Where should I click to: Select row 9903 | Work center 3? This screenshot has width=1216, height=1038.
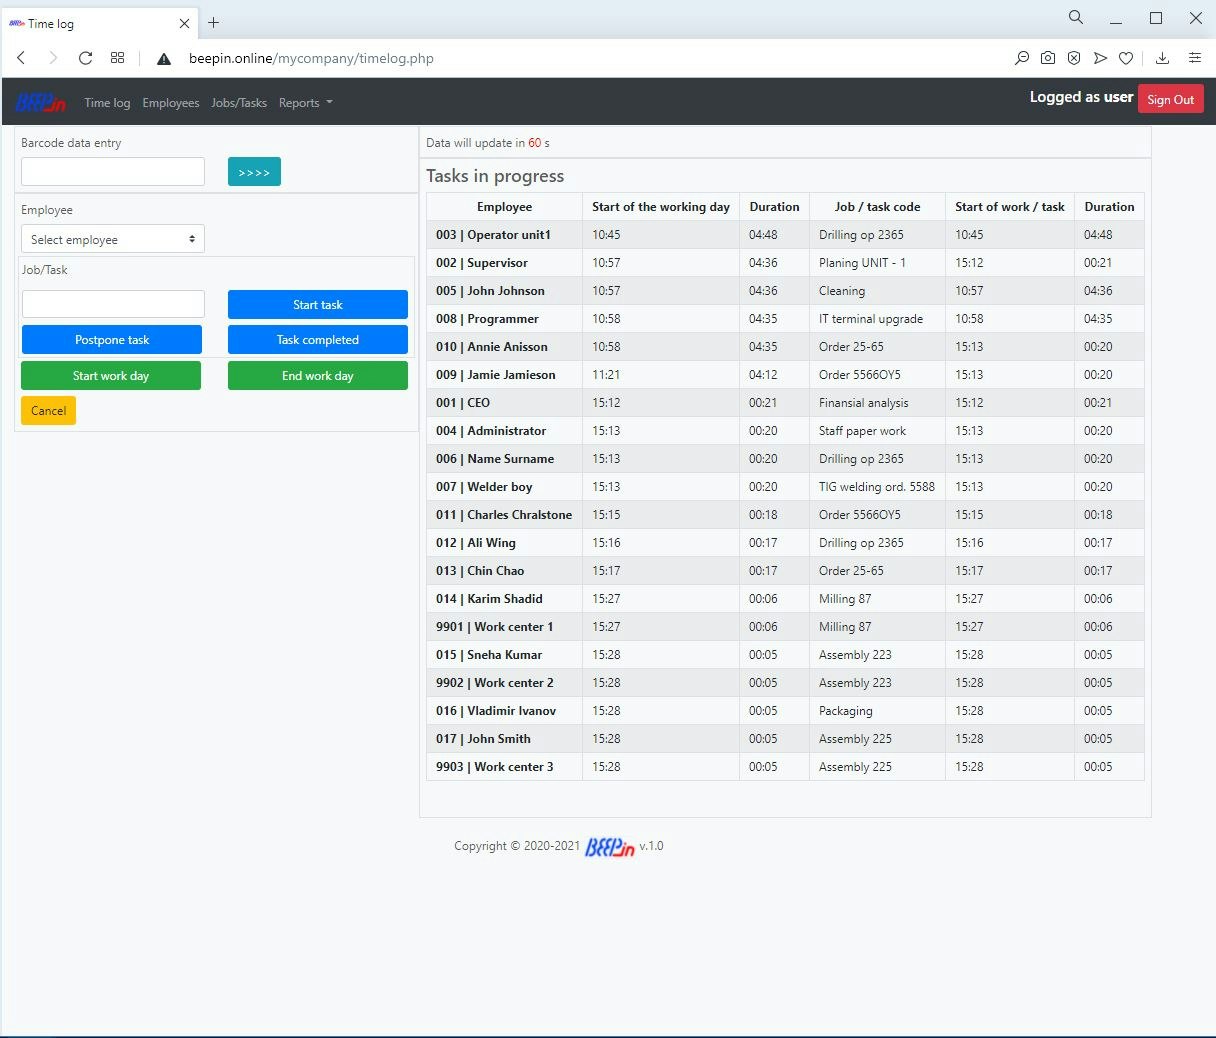tap(785, 767)
